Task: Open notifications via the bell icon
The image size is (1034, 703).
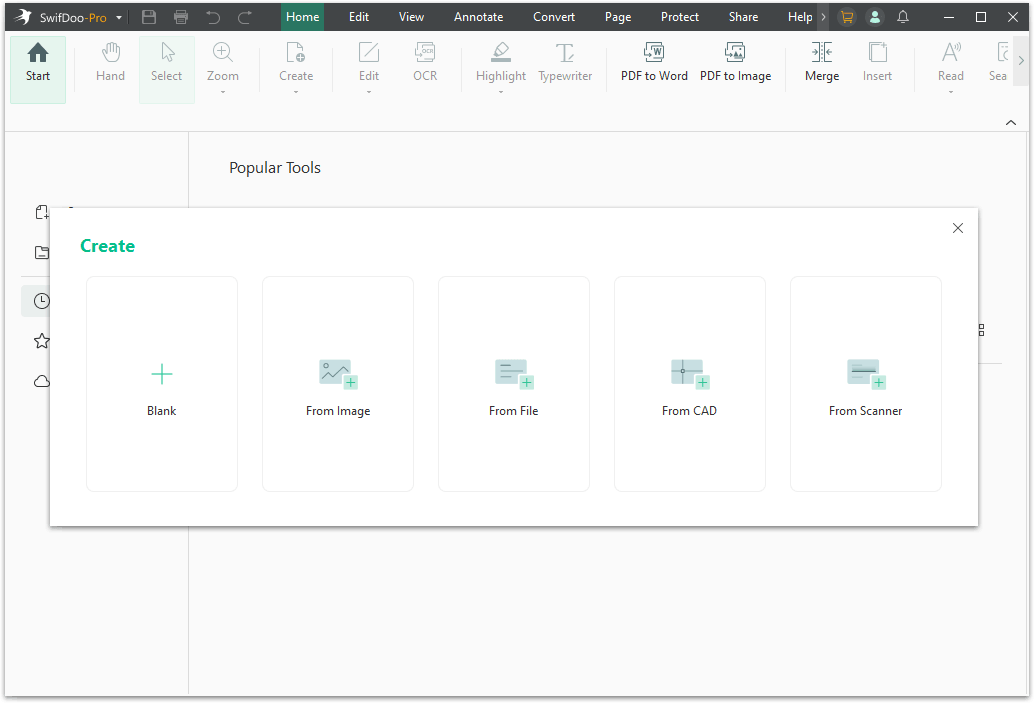Action: (902, 16)
